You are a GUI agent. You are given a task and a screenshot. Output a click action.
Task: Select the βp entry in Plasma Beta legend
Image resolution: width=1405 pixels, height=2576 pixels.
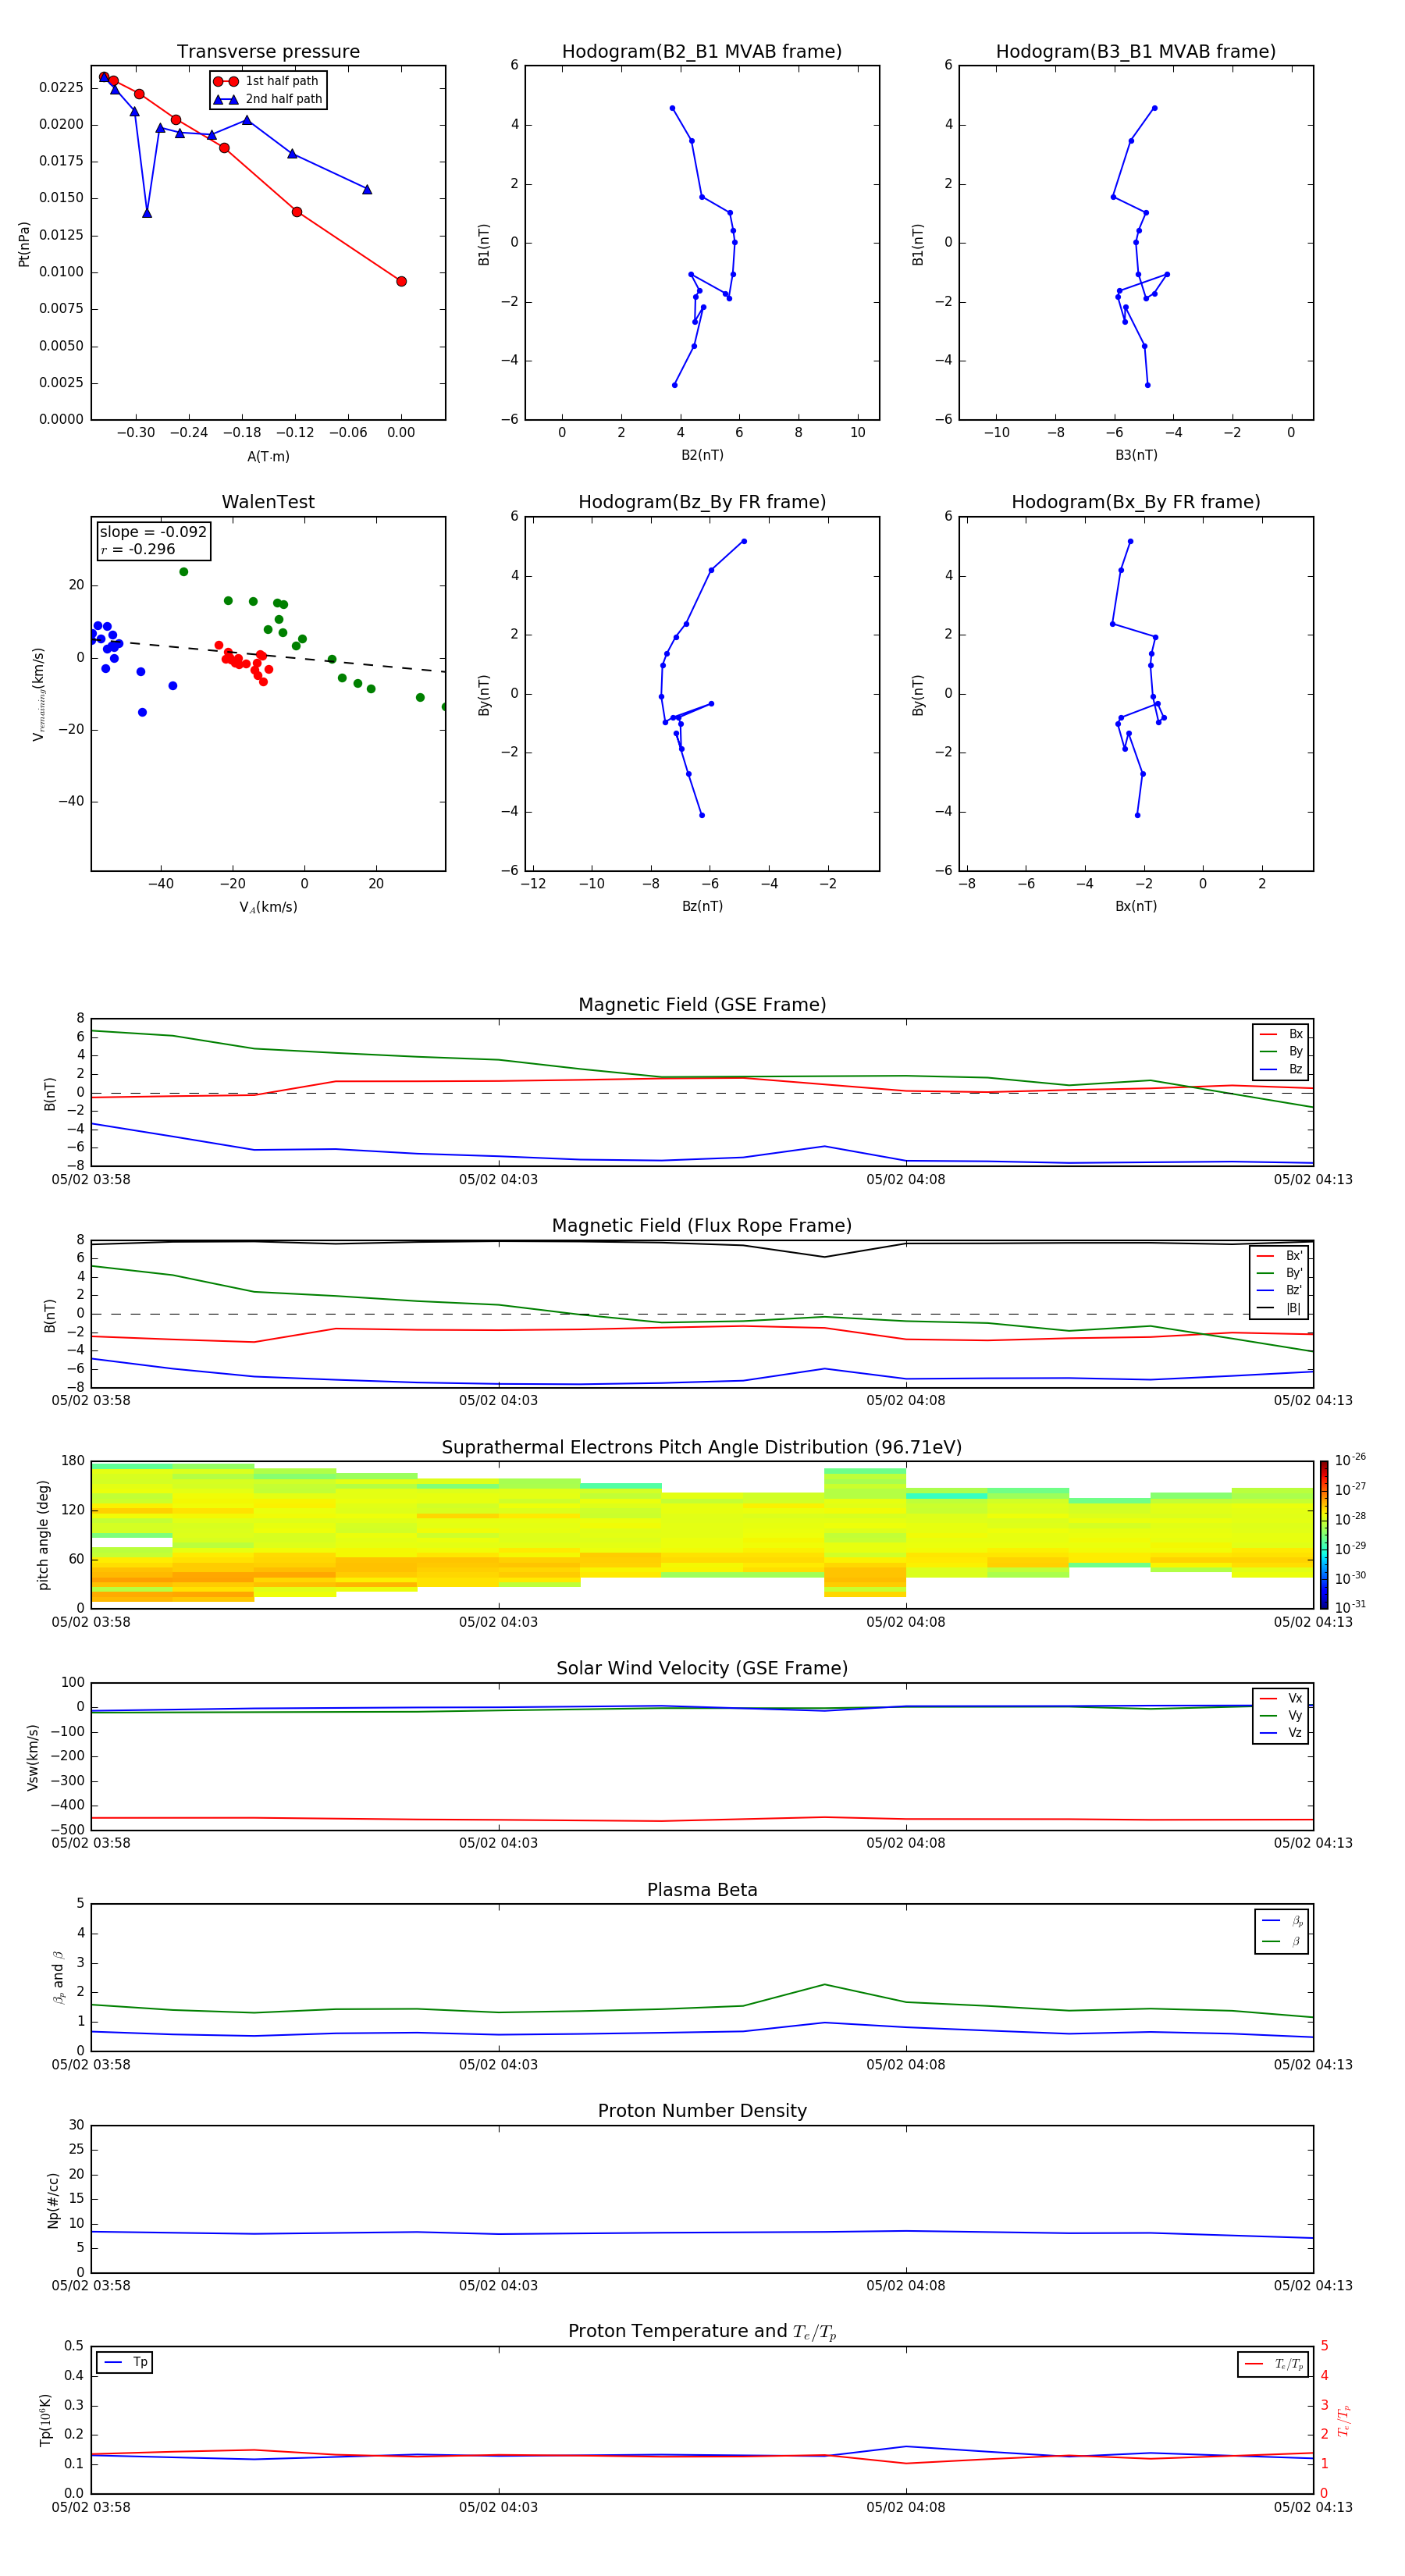coord(1282,1921)
